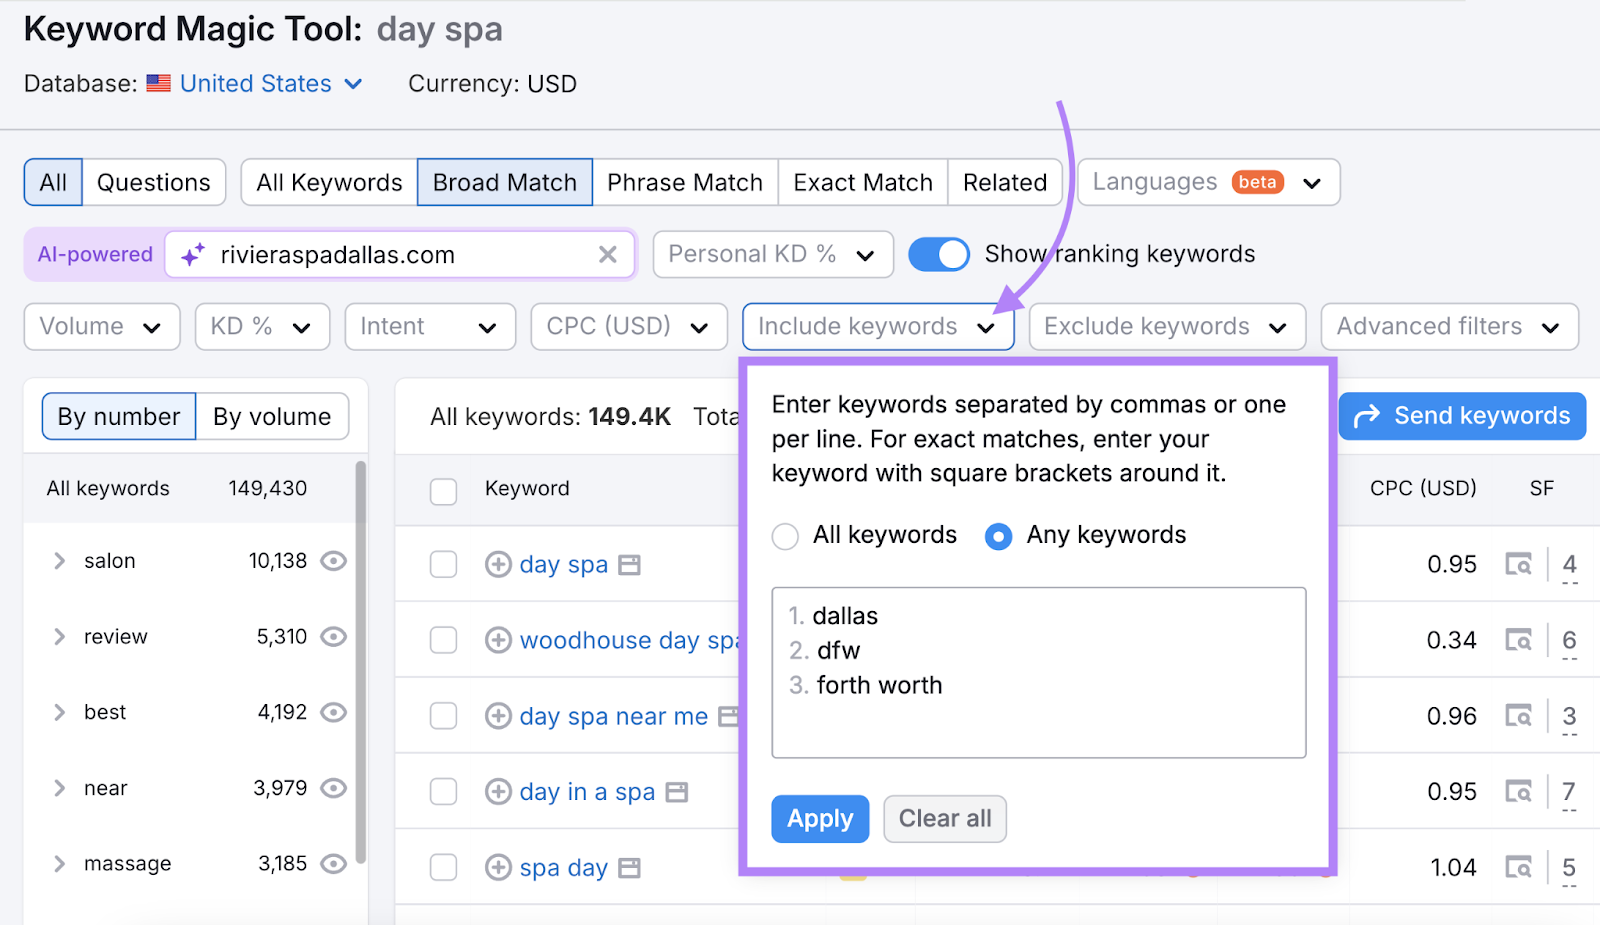This screenshot has width=1600, height=925.
Task: Click the SERP features icon next to "spa day"
Action: 630,868
